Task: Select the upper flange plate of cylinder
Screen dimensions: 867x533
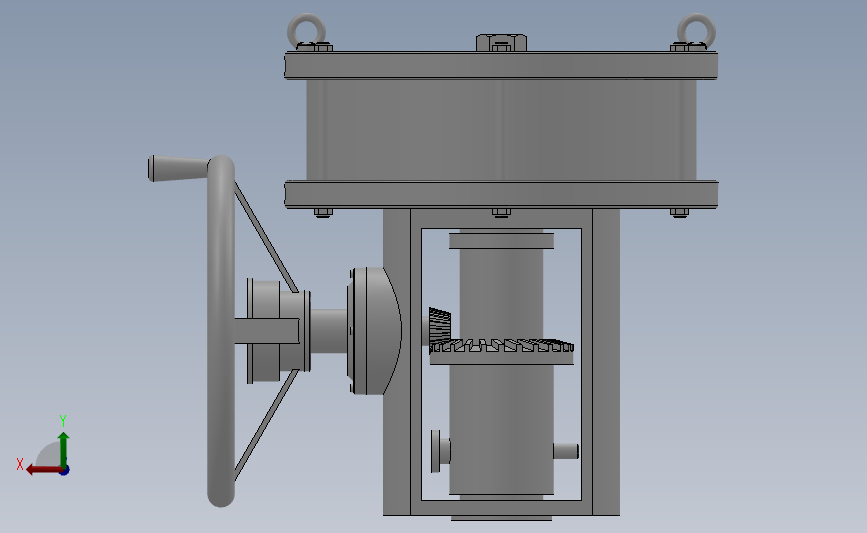Action: pyautogui.click(x=502, y=65)
